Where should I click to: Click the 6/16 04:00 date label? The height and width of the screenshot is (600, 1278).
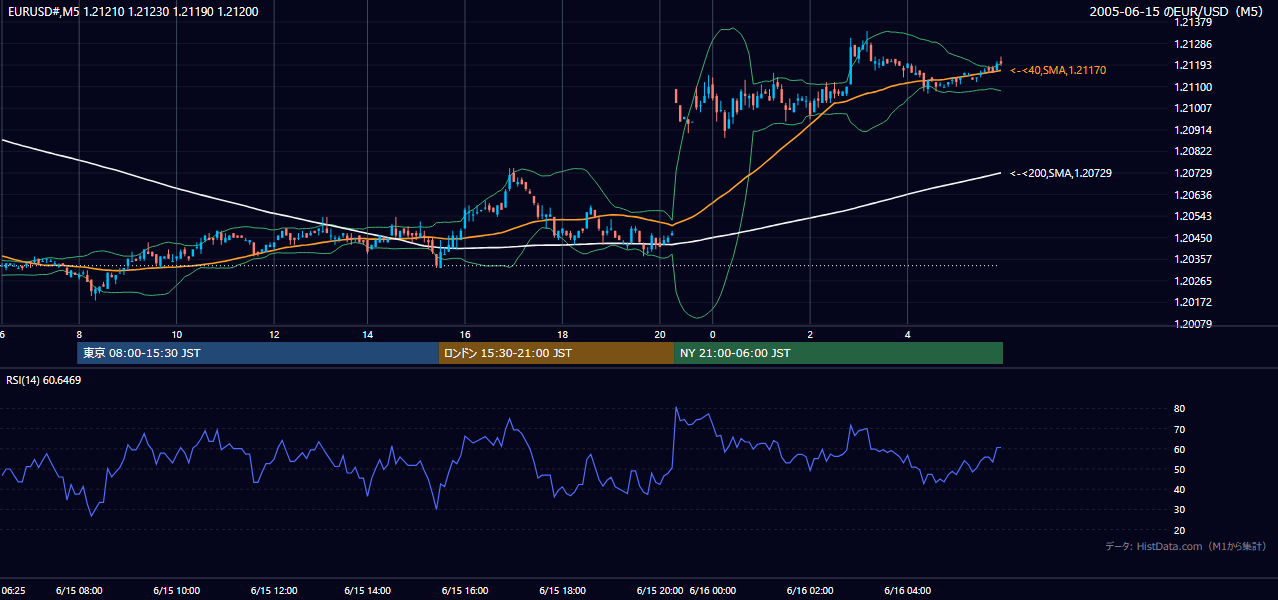click(908, 591)
